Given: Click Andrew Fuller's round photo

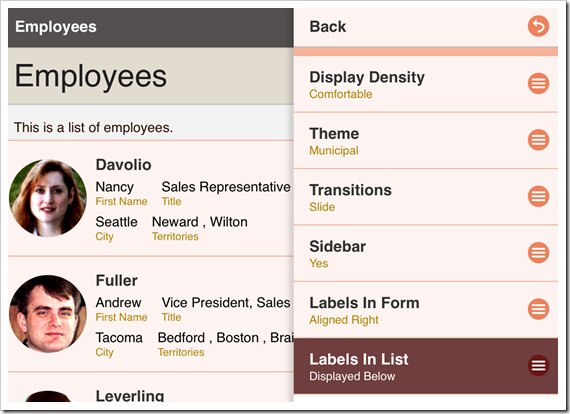Looking at the screenshot, I should click(48, 314).
